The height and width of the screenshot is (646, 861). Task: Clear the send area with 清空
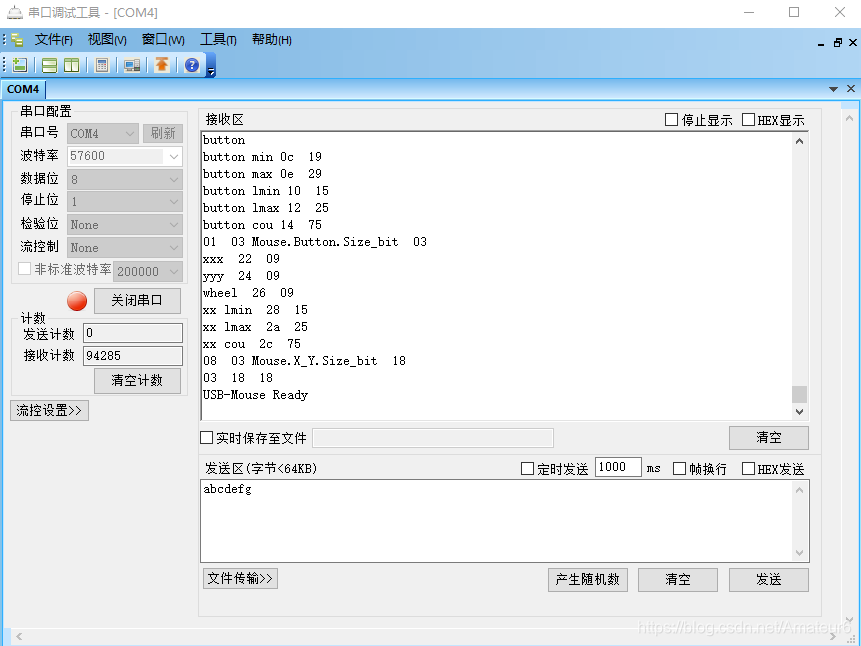click(x=678, y=580)
